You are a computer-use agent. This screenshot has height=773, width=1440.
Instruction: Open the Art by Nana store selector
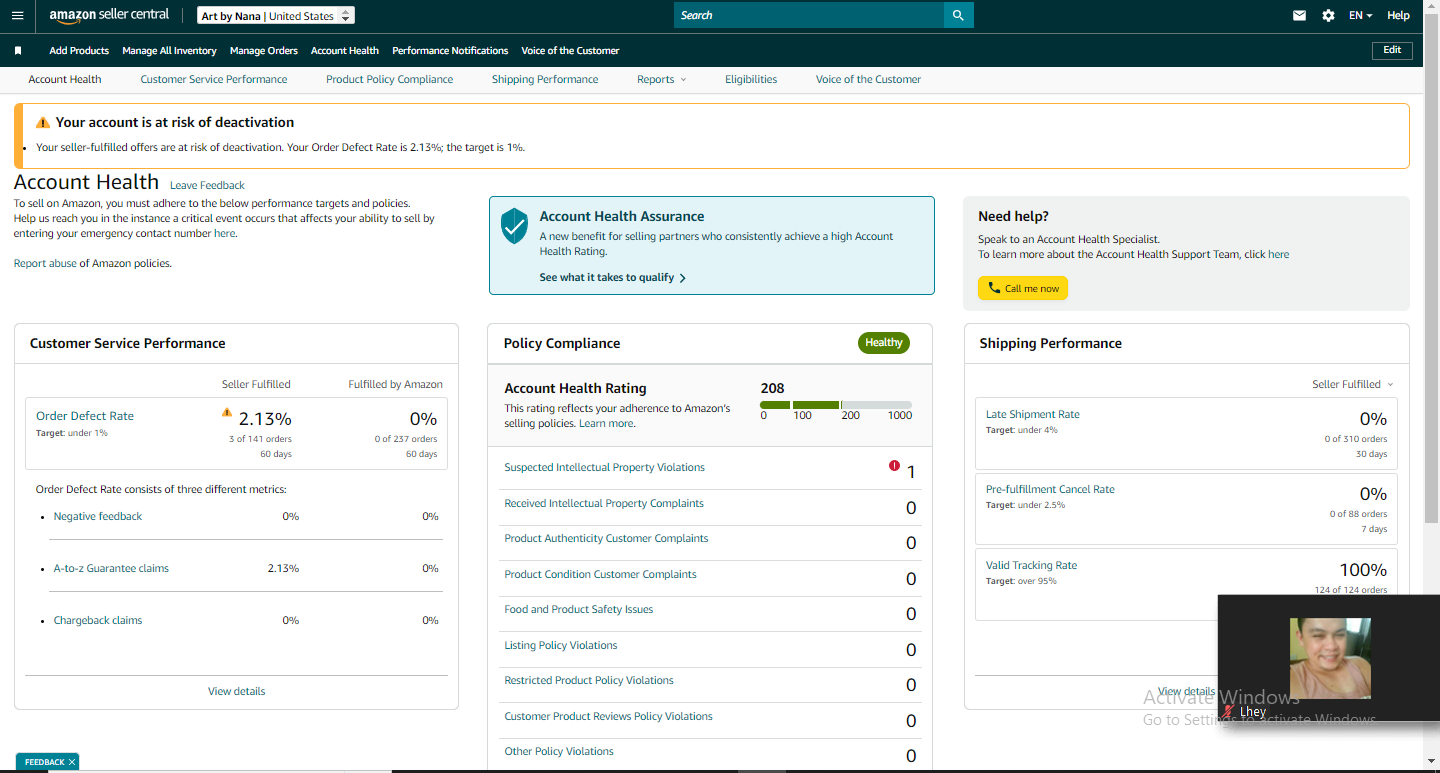coord(276,16)
